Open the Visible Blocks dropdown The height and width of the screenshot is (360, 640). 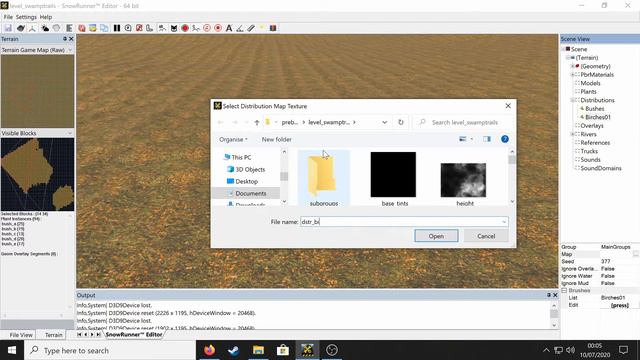(70, 133)
